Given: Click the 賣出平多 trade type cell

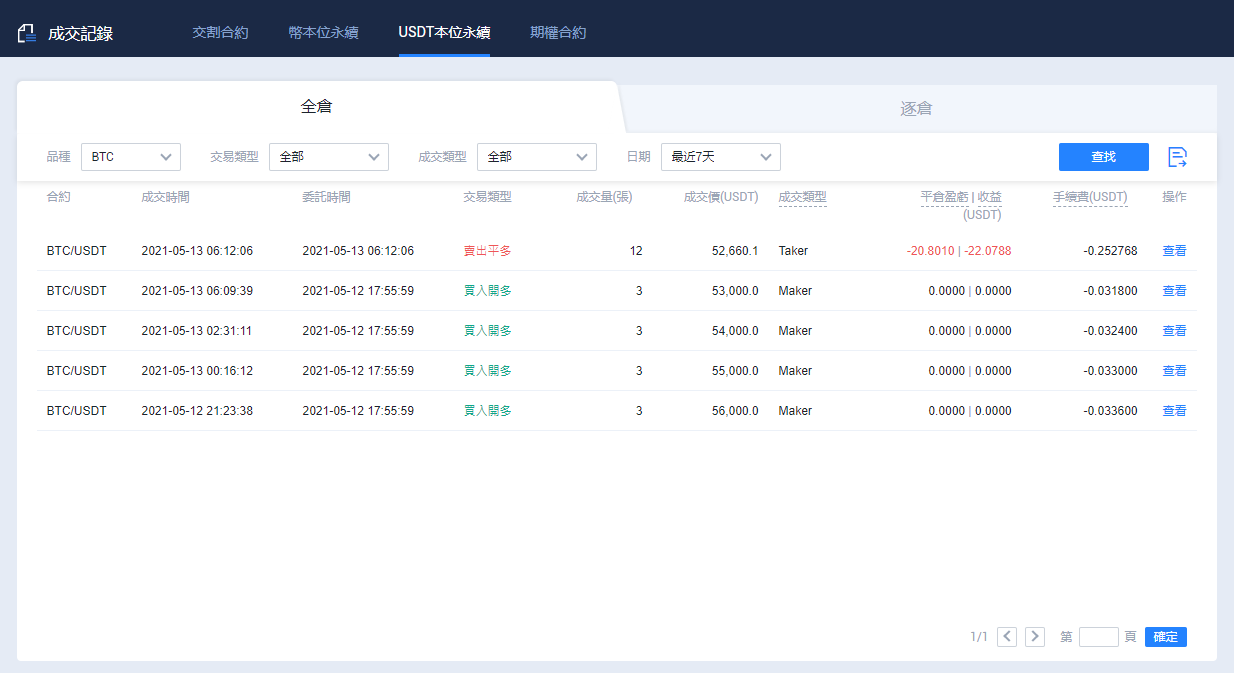Looking at the screenshot, I should [487, 251].
